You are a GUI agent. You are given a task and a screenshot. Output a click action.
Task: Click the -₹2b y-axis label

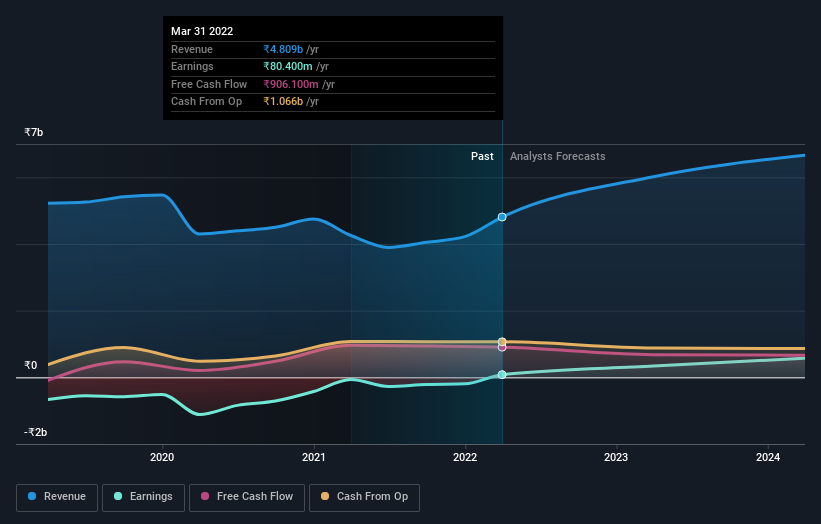click(x=35, y=432)
